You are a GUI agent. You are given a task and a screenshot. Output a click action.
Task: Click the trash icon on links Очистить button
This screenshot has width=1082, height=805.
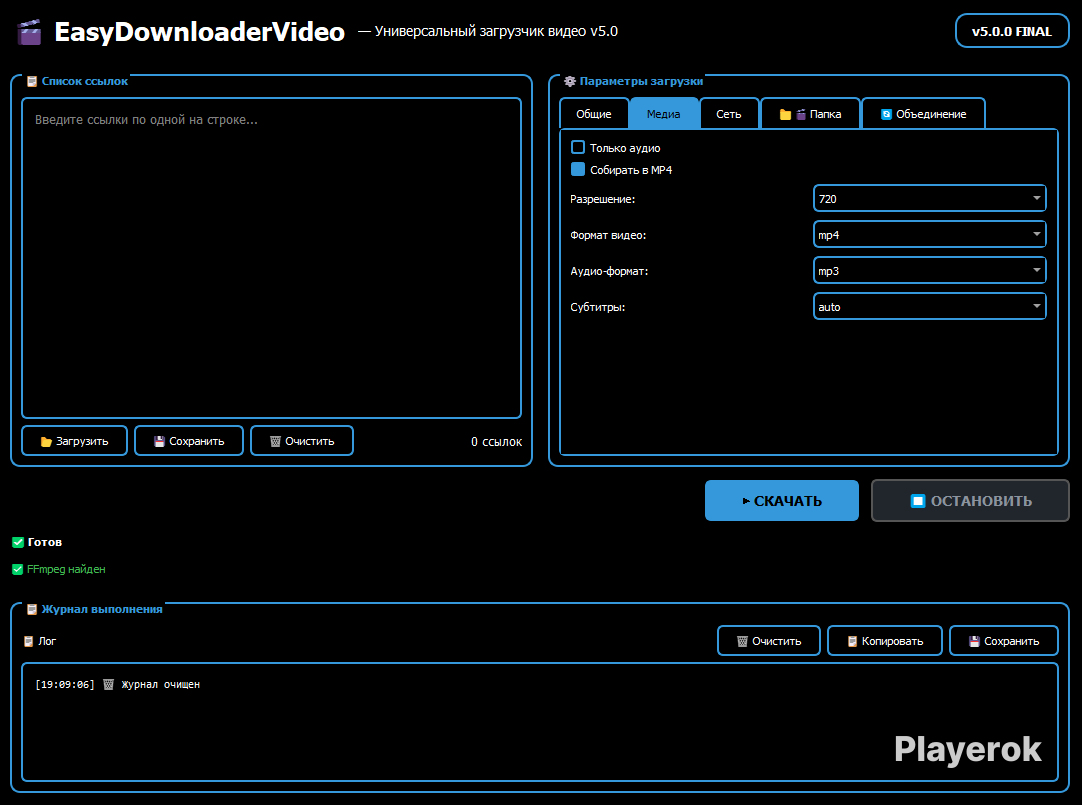(x=275, y=441)
